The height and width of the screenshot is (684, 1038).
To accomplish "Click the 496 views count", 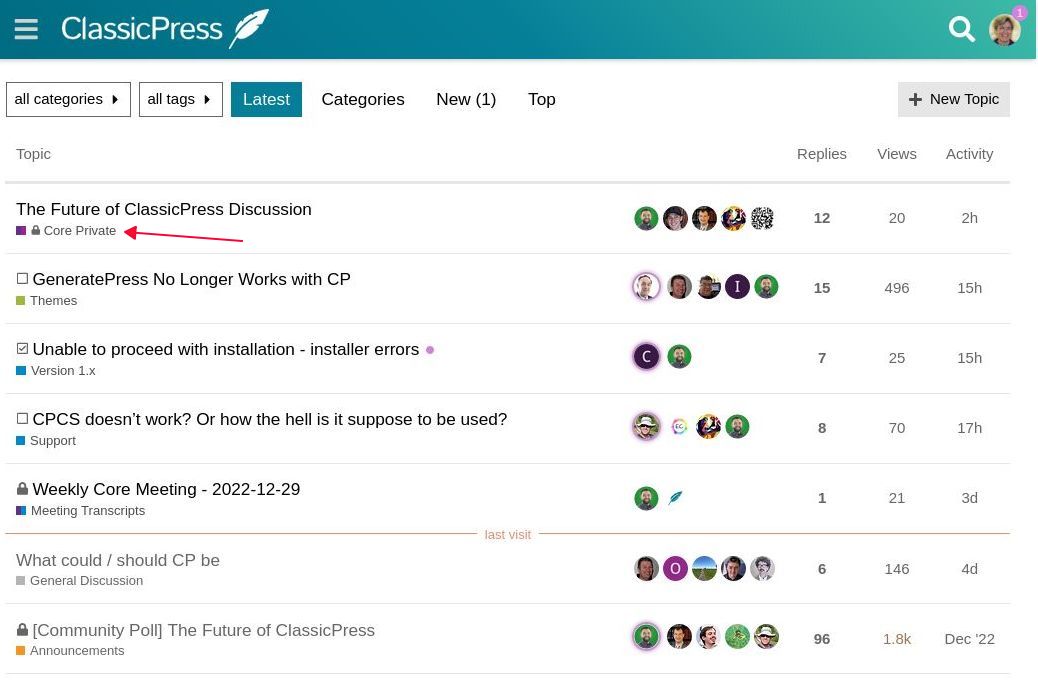I will point(896,288).
